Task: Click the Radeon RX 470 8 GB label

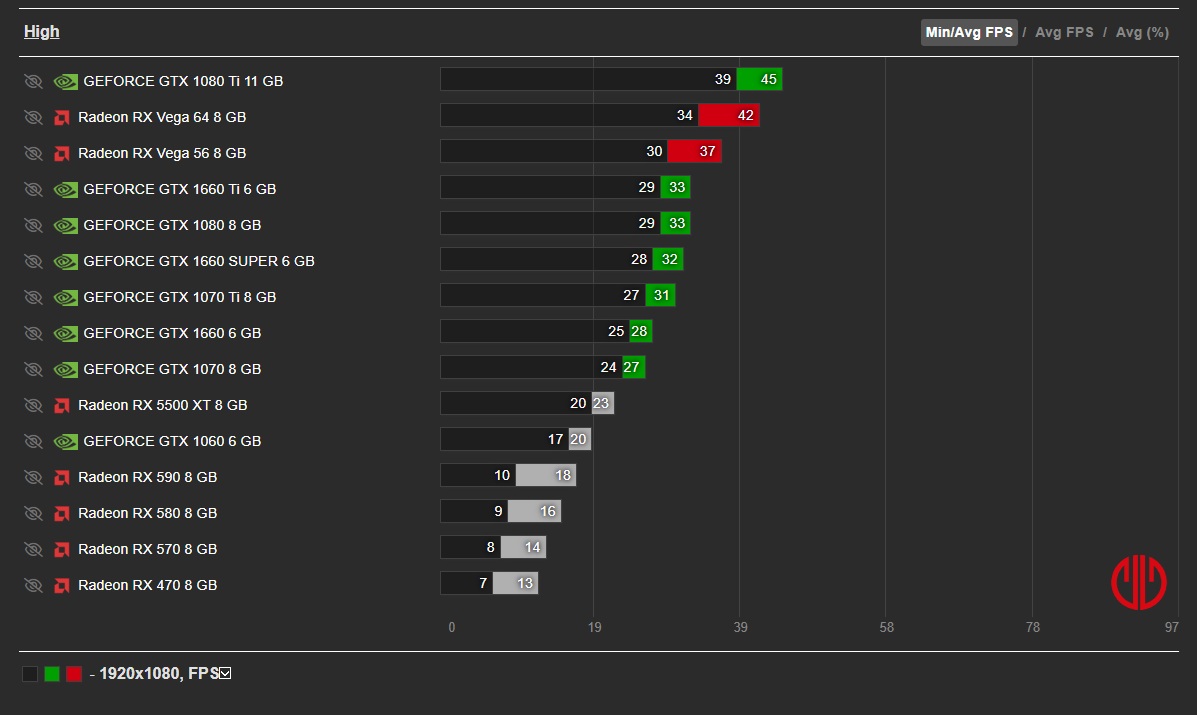Action: [x=147, y=585]
